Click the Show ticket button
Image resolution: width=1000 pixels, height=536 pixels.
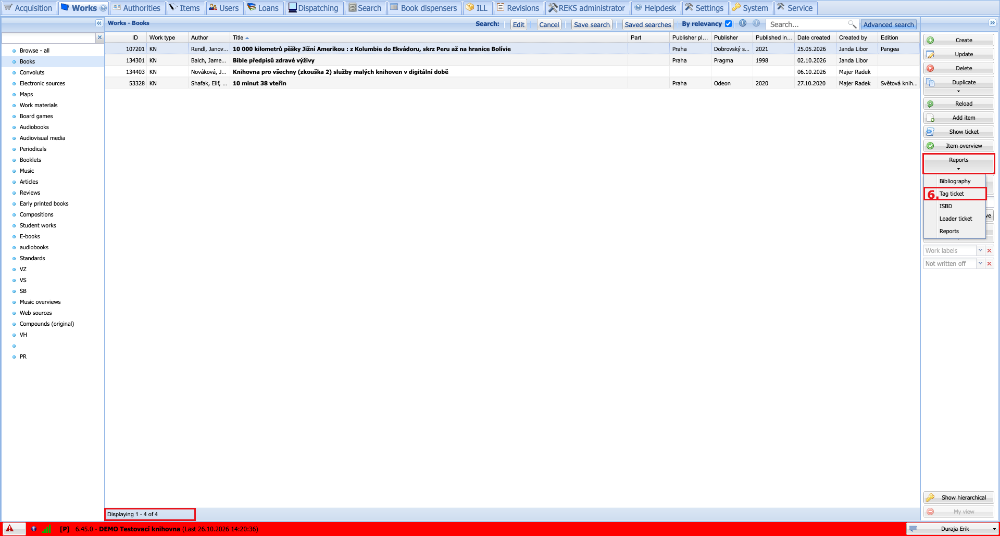pyautogui.click(x=958, y=132)
